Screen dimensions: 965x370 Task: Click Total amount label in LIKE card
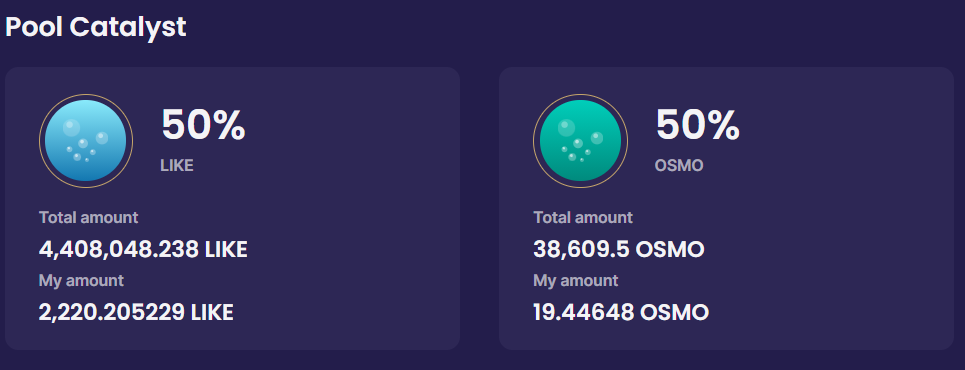coord(89,217)
